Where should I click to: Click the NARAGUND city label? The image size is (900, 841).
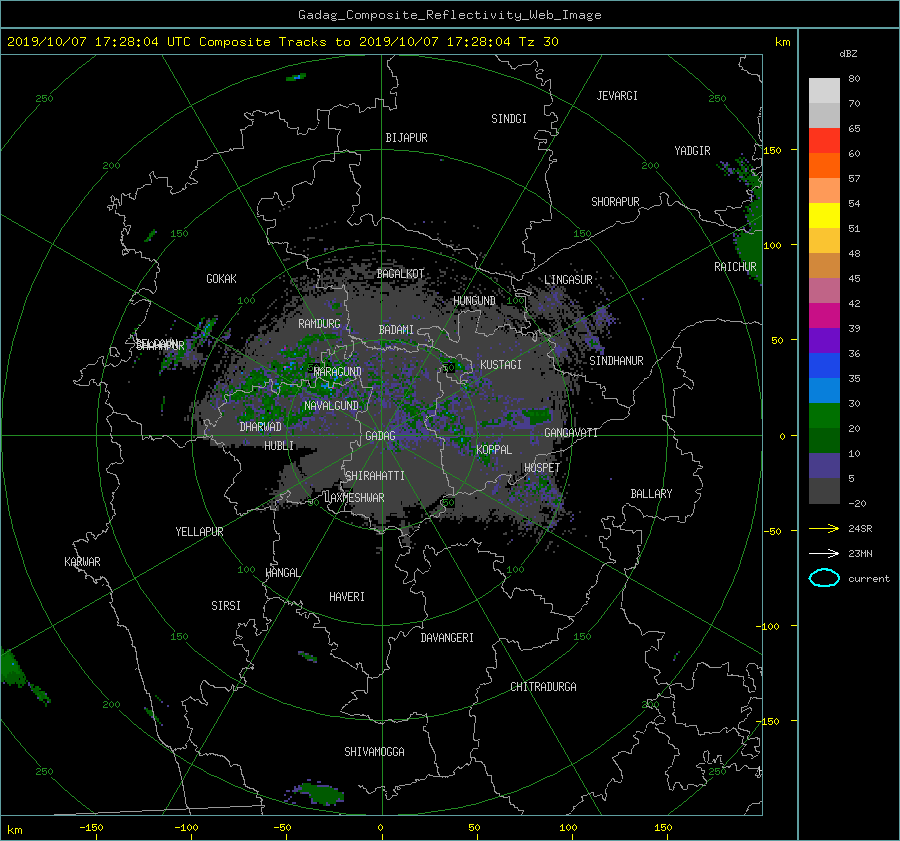click(x=338, y=371)
